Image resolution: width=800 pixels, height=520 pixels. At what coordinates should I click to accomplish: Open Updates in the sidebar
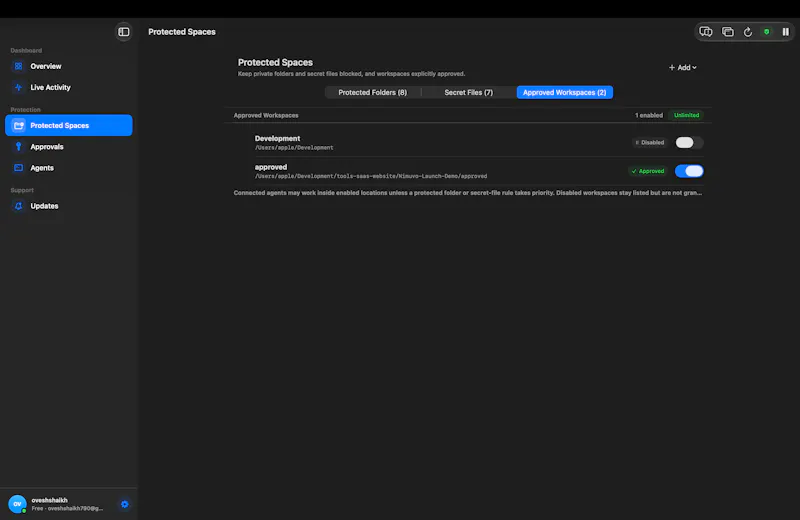coord(69,206)
